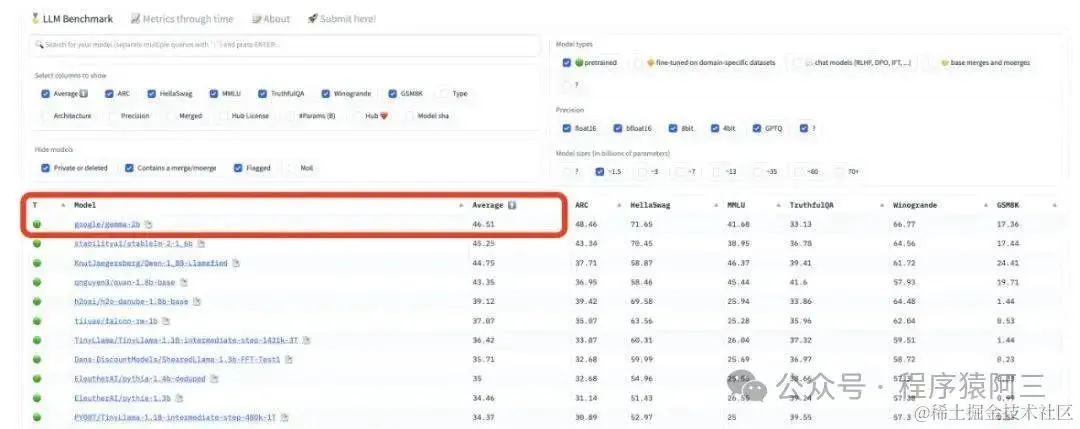Open the LLM Benchmark tab
This screenshot has width=1080, height=429.
click(x=72, y=19)
